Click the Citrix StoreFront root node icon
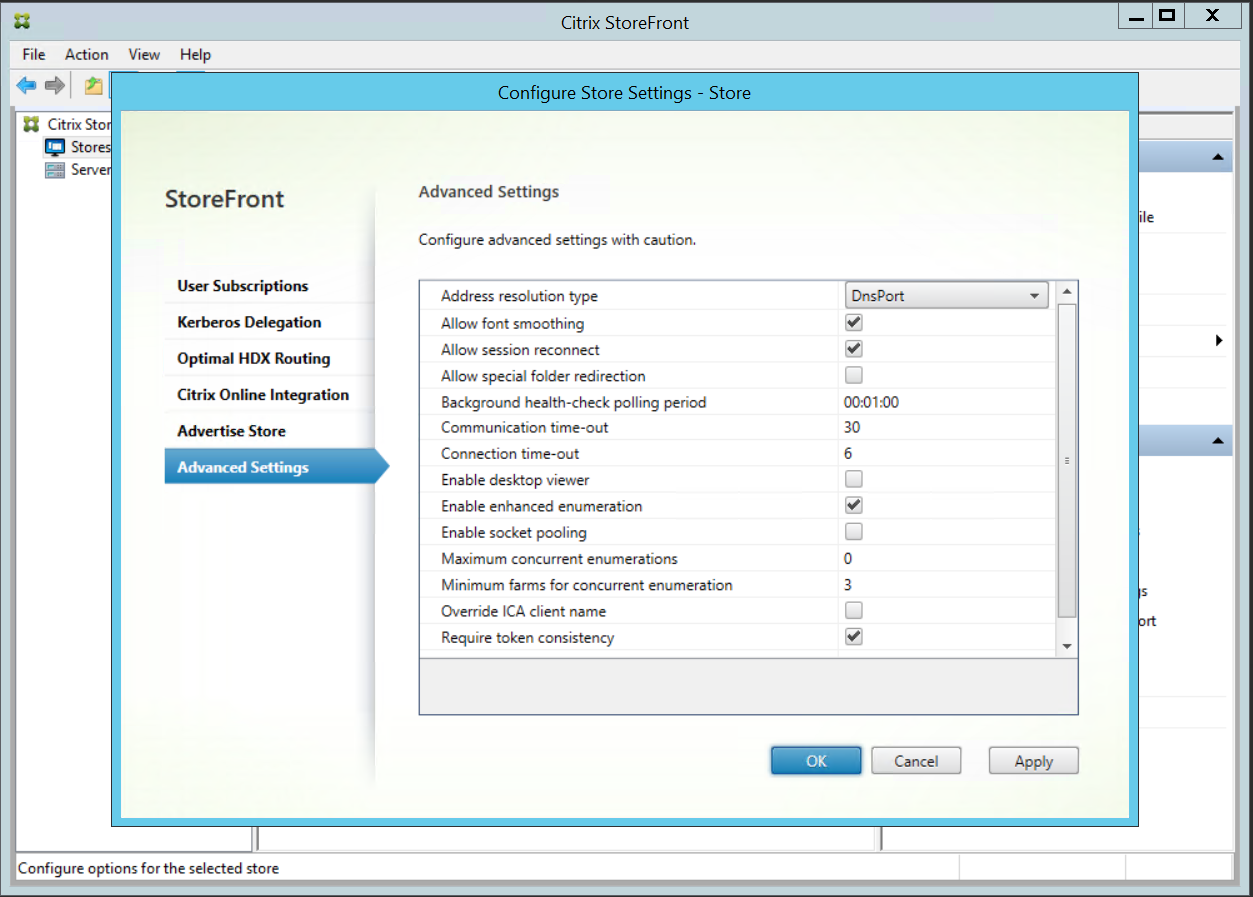The image size is (1253, 897). click(31, 124)
